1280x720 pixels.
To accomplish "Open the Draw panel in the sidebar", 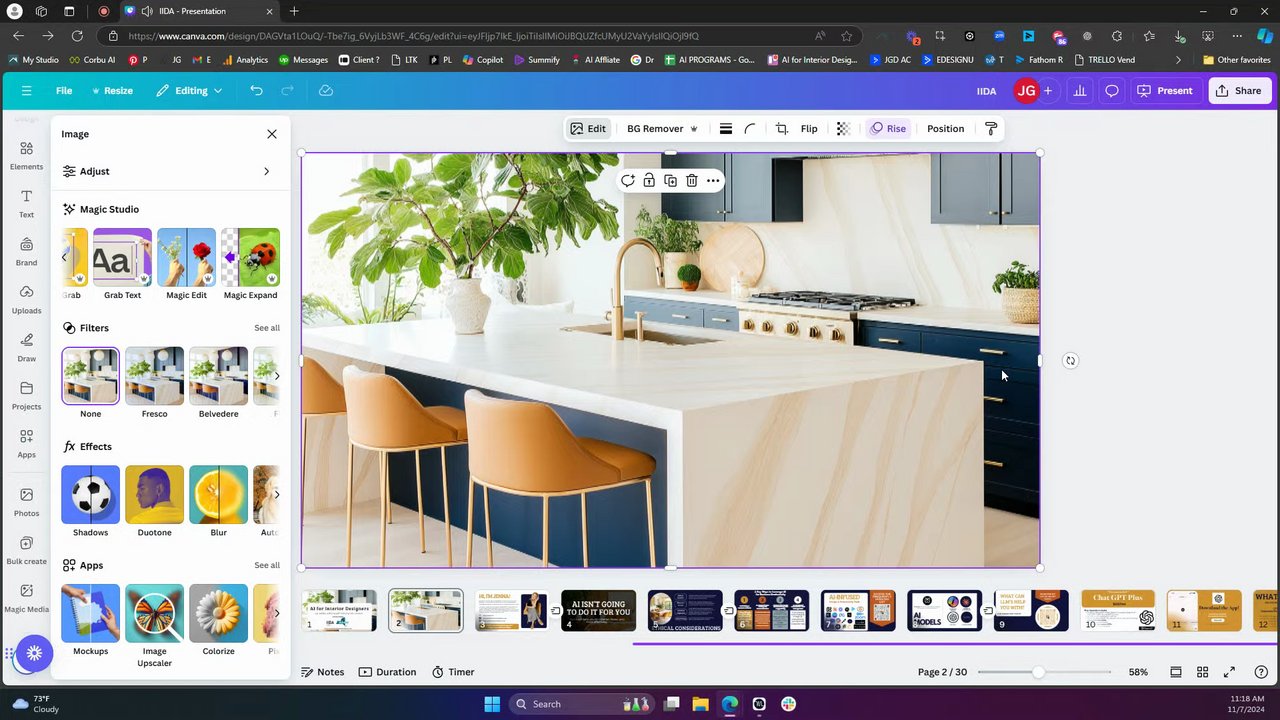I will [26, 347].
